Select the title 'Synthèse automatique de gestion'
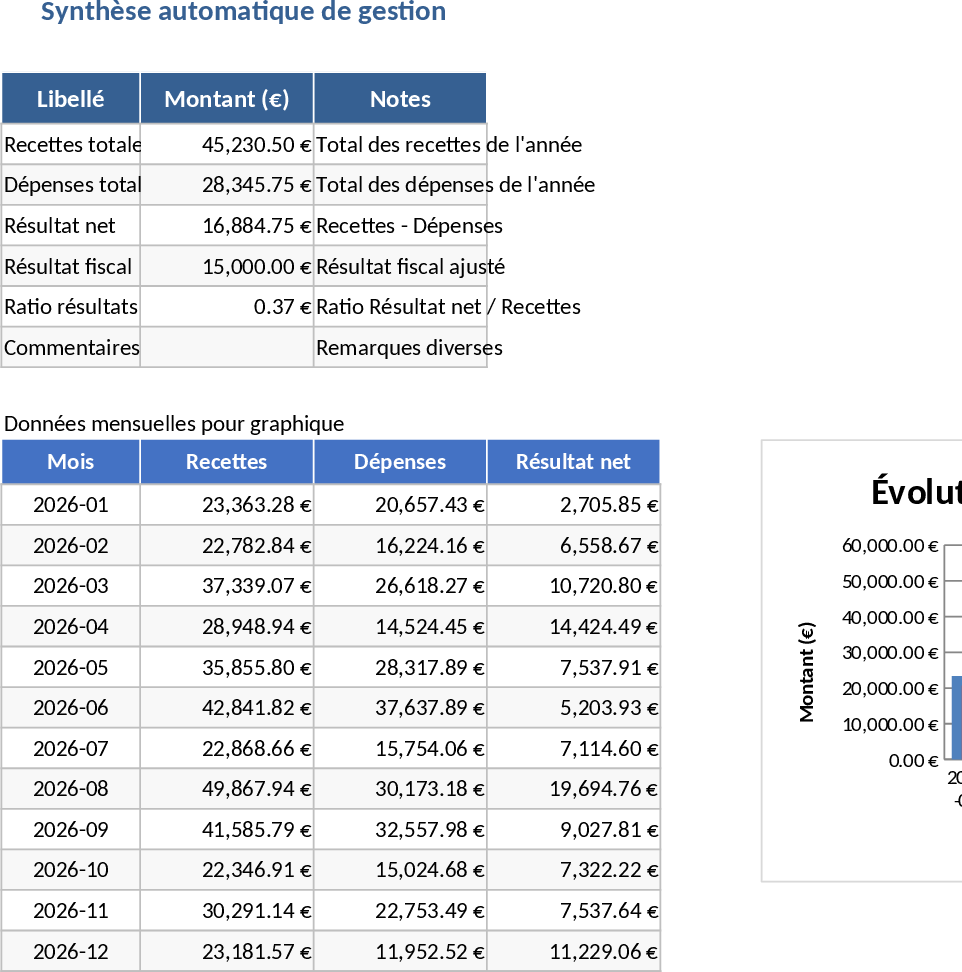Viewport: 962px width, 972px height. click(243, 12)
